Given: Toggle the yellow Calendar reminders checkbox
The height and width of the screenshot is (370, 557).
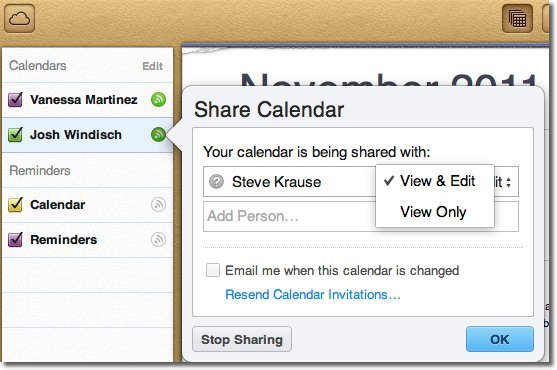Looking at the screenshot, I should pyautogui.click(x=15, y=205).
